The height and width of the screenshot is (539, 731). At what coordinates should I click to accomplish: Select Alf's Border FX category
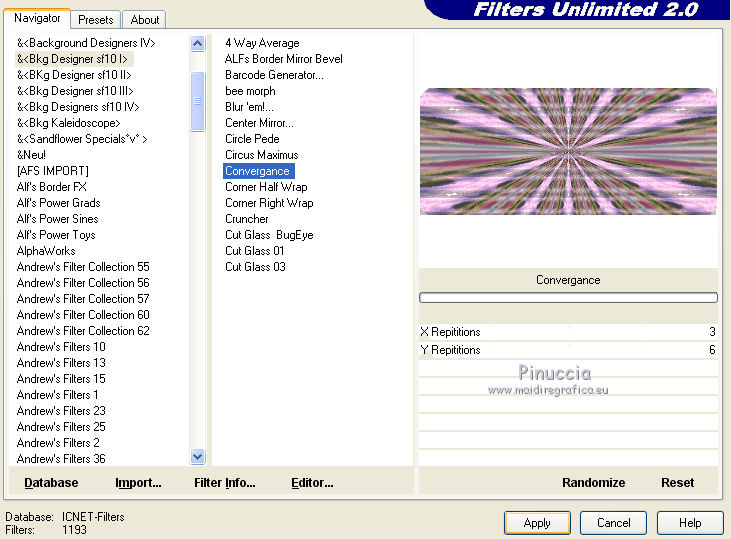tap(51, 187)
